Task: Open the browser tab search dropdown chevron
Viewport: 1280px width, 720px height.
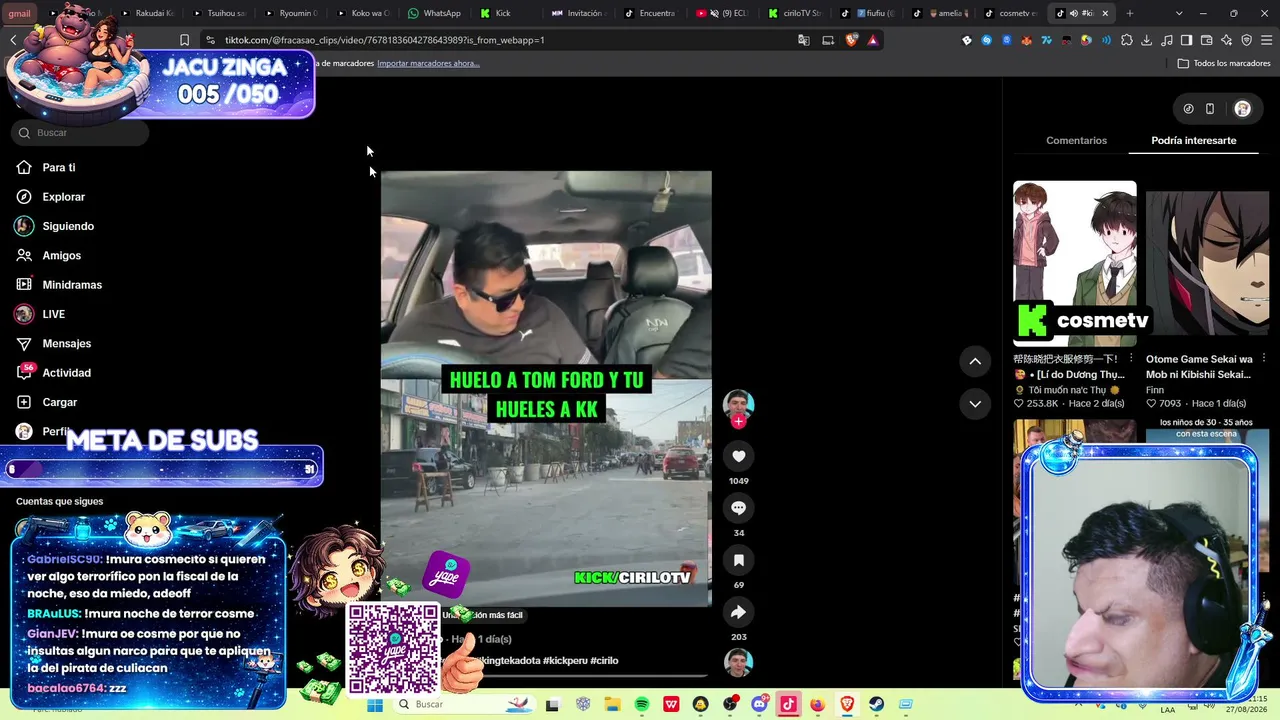Action: [1179, 13]
